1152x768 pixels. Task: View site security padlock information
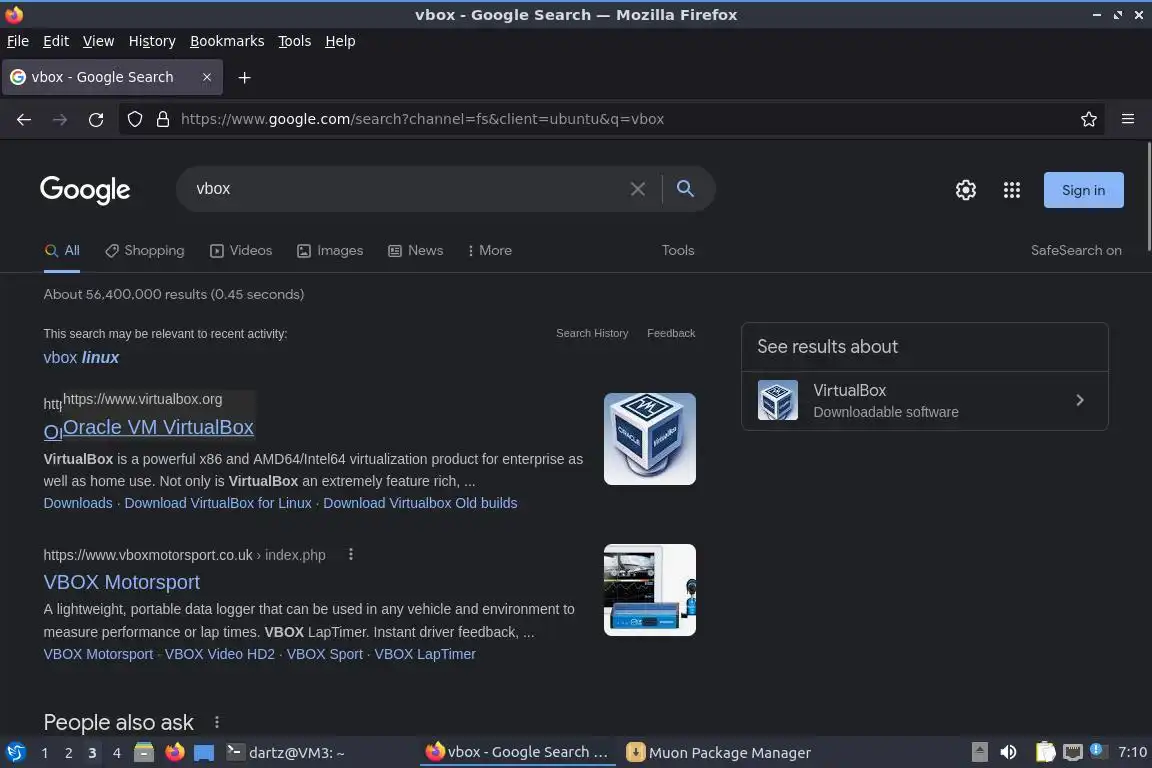point(163,119)
